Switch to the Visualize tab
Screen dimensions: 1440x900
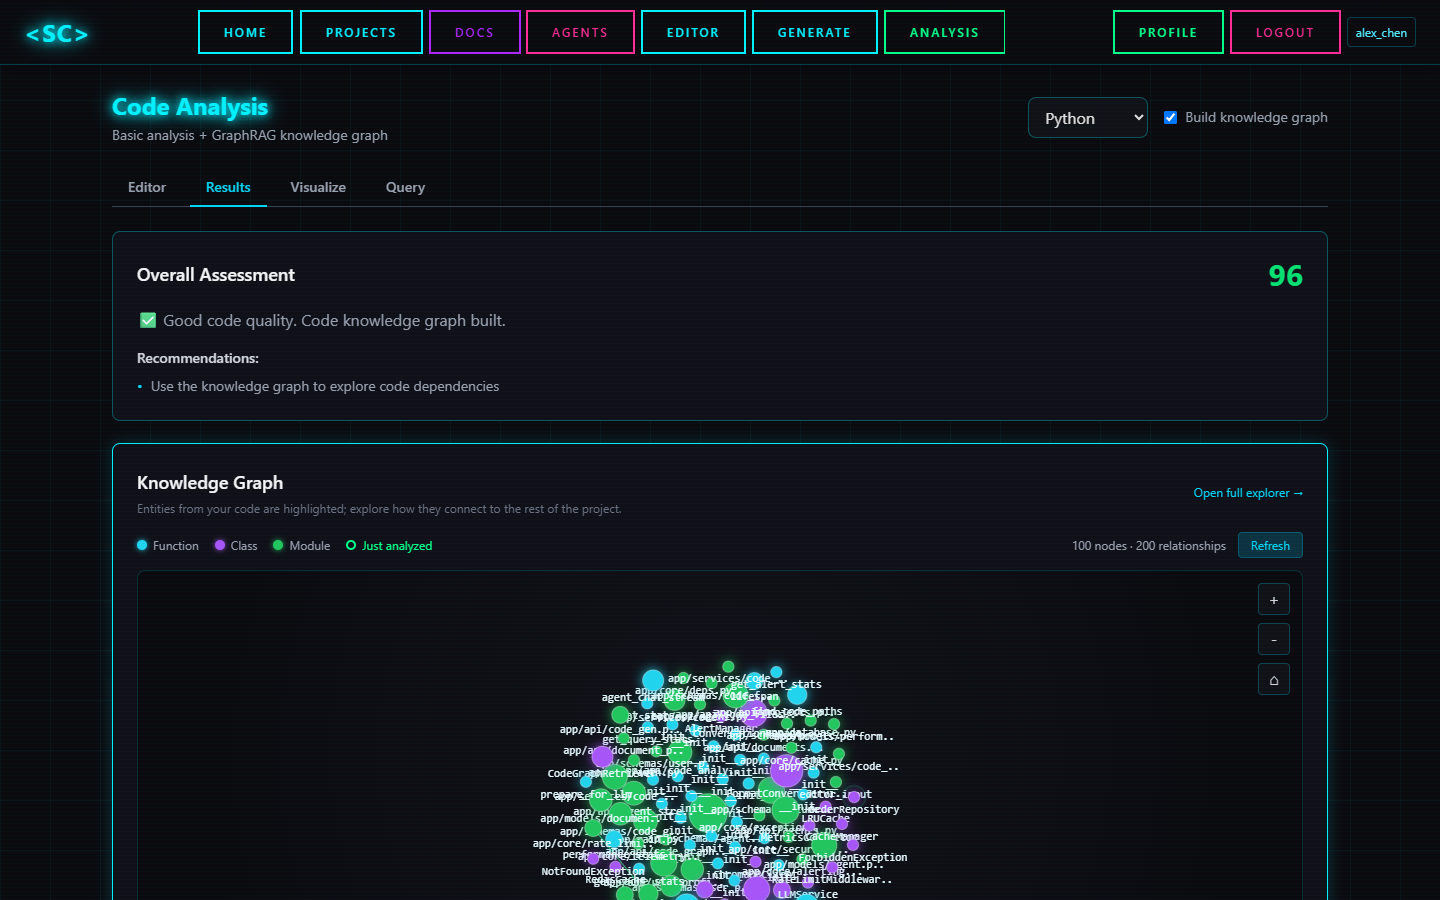click(x=318, y=187)
